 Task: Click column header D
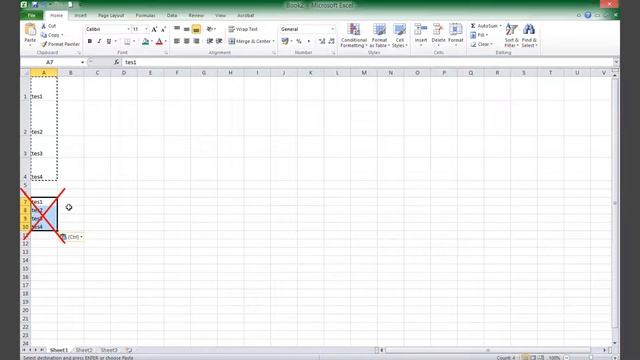pyautogui.click(x=124, y=73)
